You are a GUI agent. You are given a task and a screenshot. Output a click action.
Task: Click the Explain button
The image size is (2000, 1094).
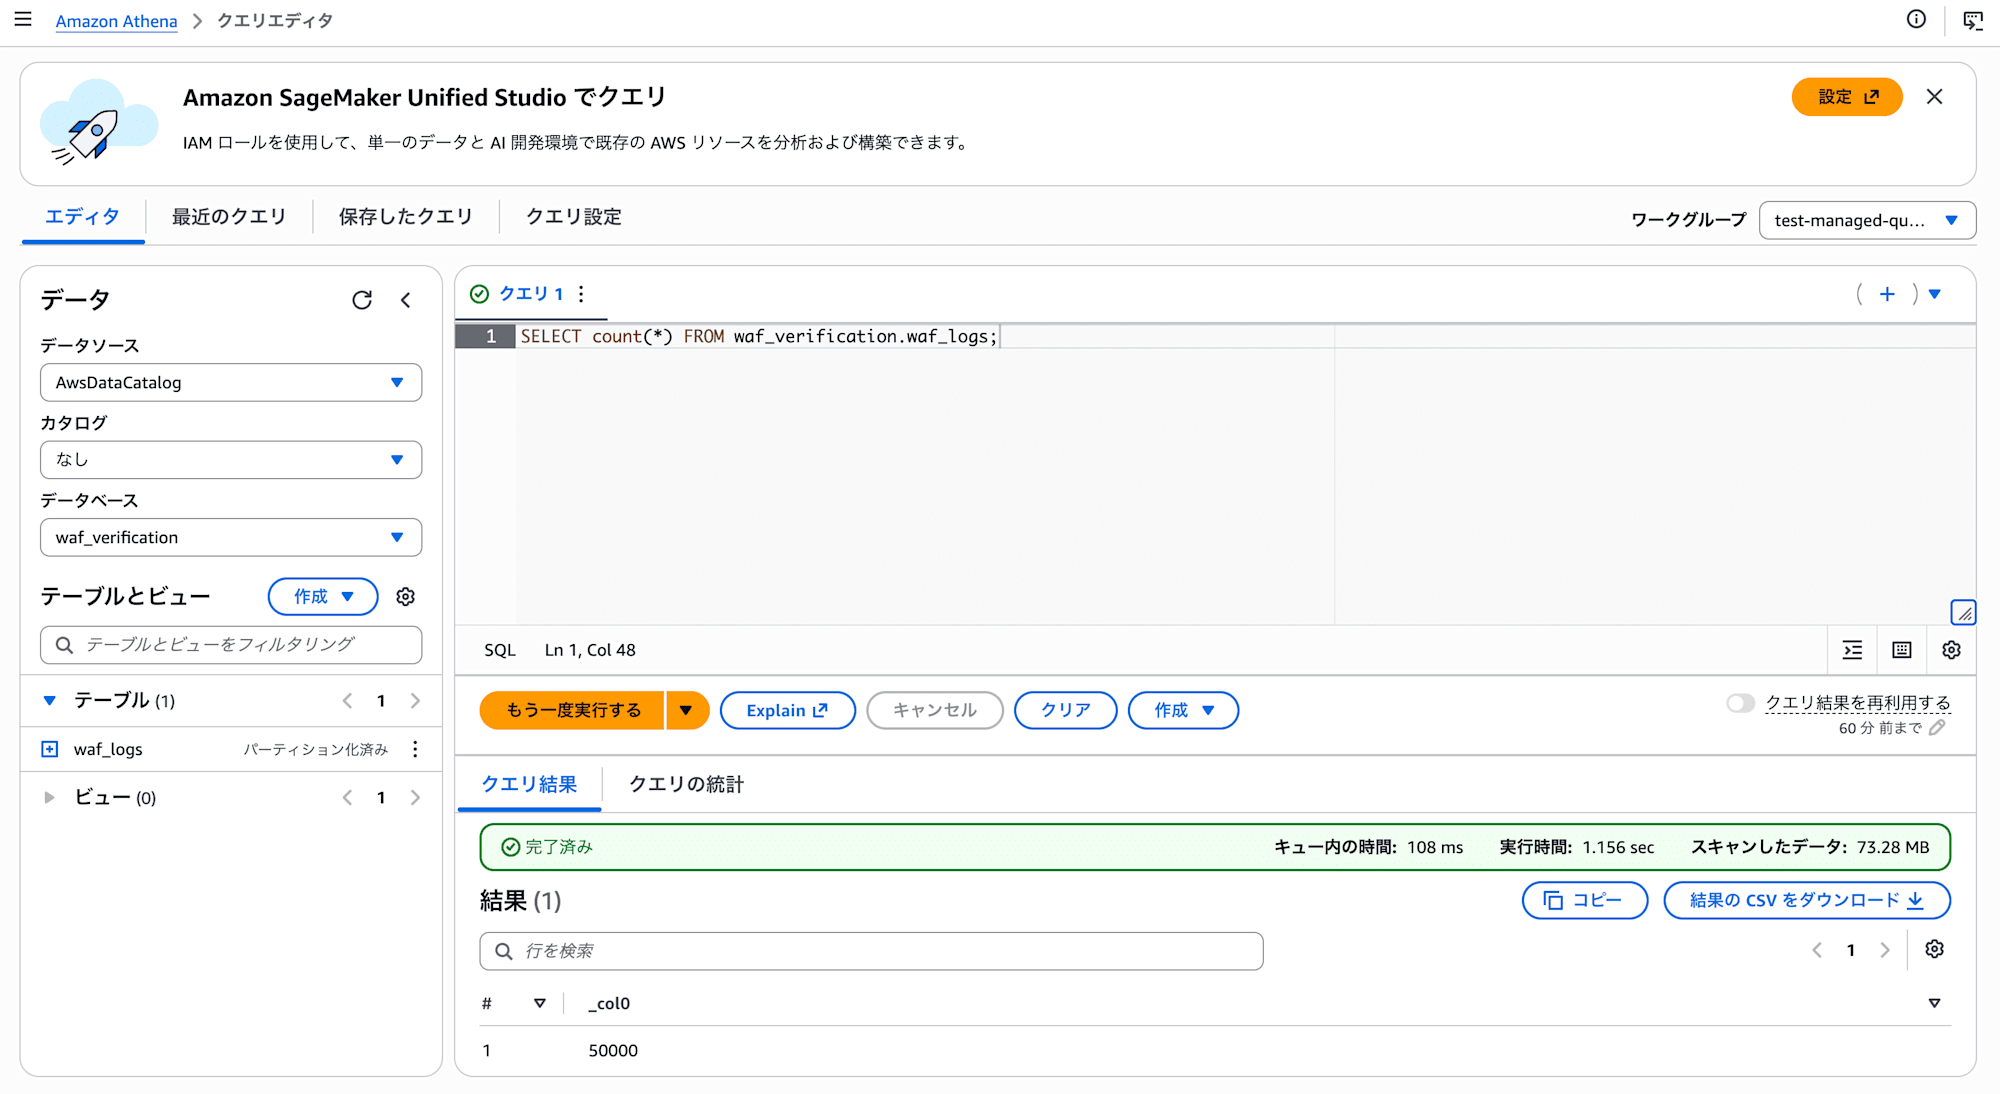tap(787, 710)
